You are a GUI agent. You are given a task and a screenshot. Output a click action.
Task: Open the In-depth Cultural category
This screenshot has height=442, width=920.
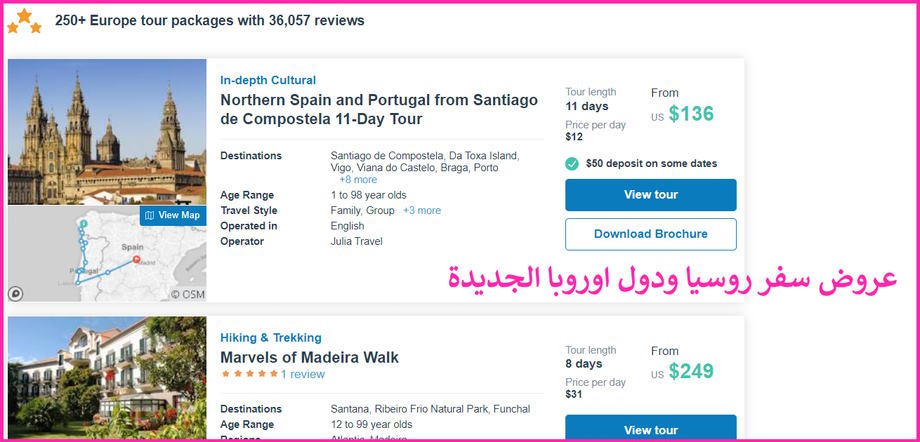pyautogui.click(x=268, y=80)
